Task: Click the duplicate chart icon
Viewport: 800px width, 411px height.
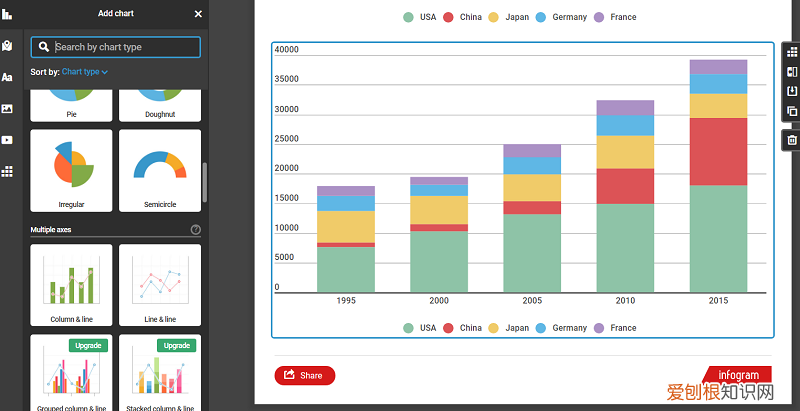Action: tap(792, 111)
